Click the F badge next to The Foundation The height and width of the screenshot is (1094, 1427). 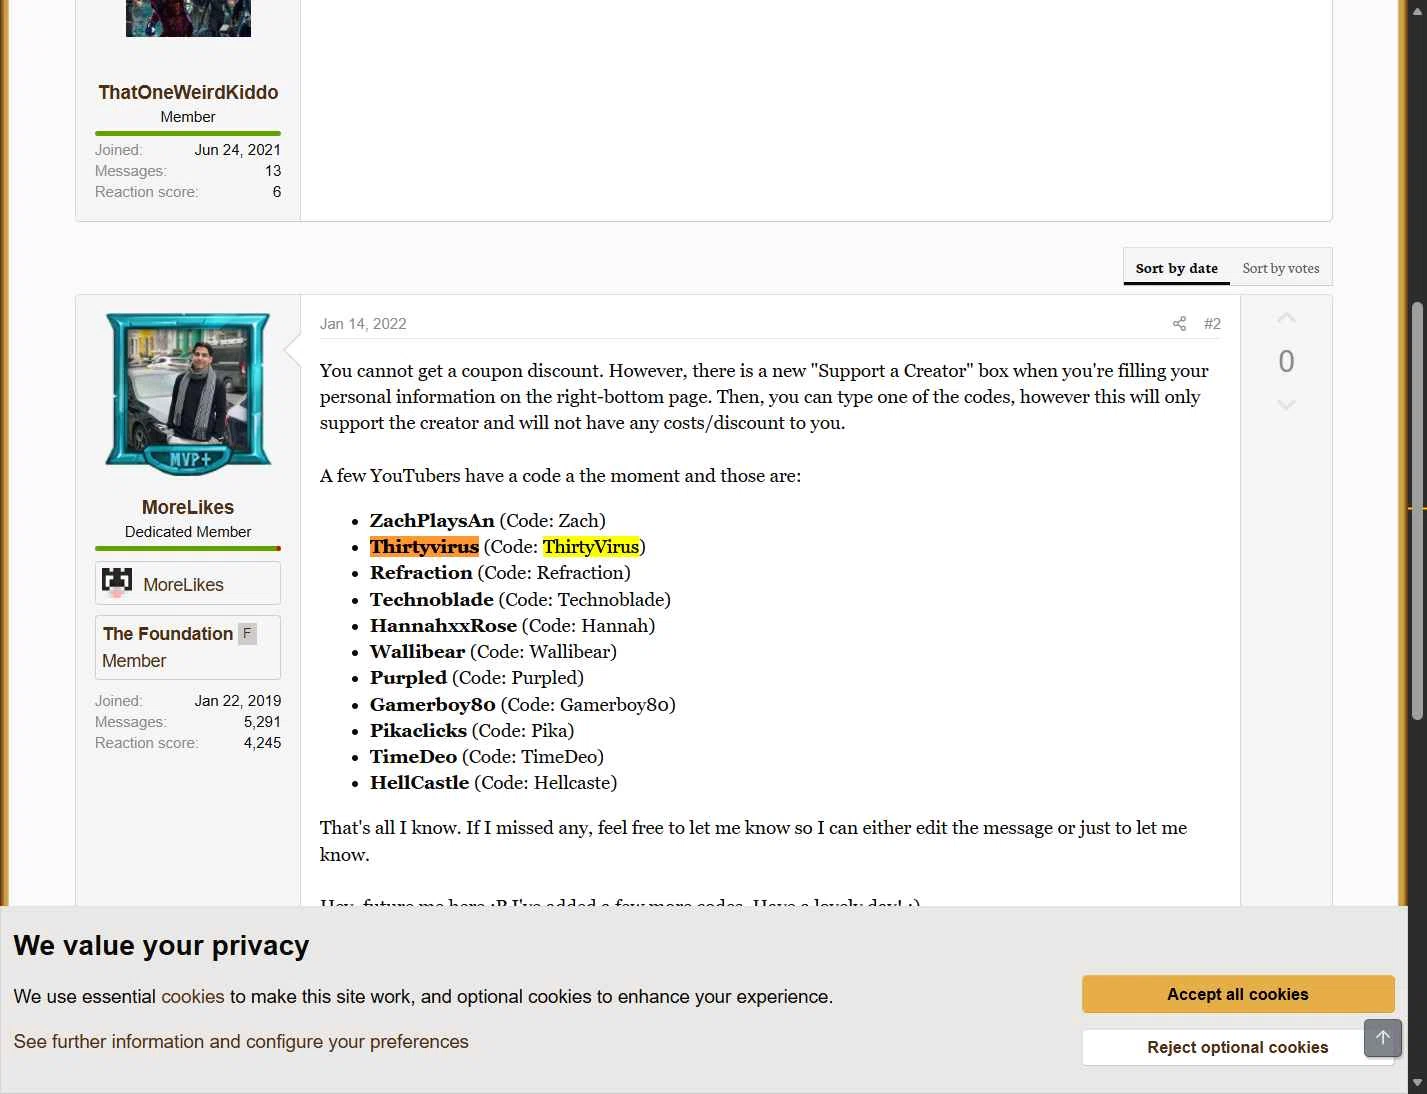247,633
